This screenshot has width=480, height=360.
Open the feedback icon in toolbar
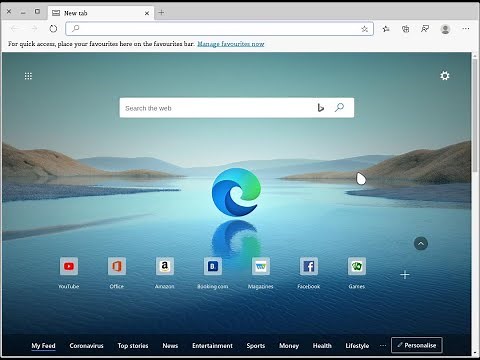[425, 29]
